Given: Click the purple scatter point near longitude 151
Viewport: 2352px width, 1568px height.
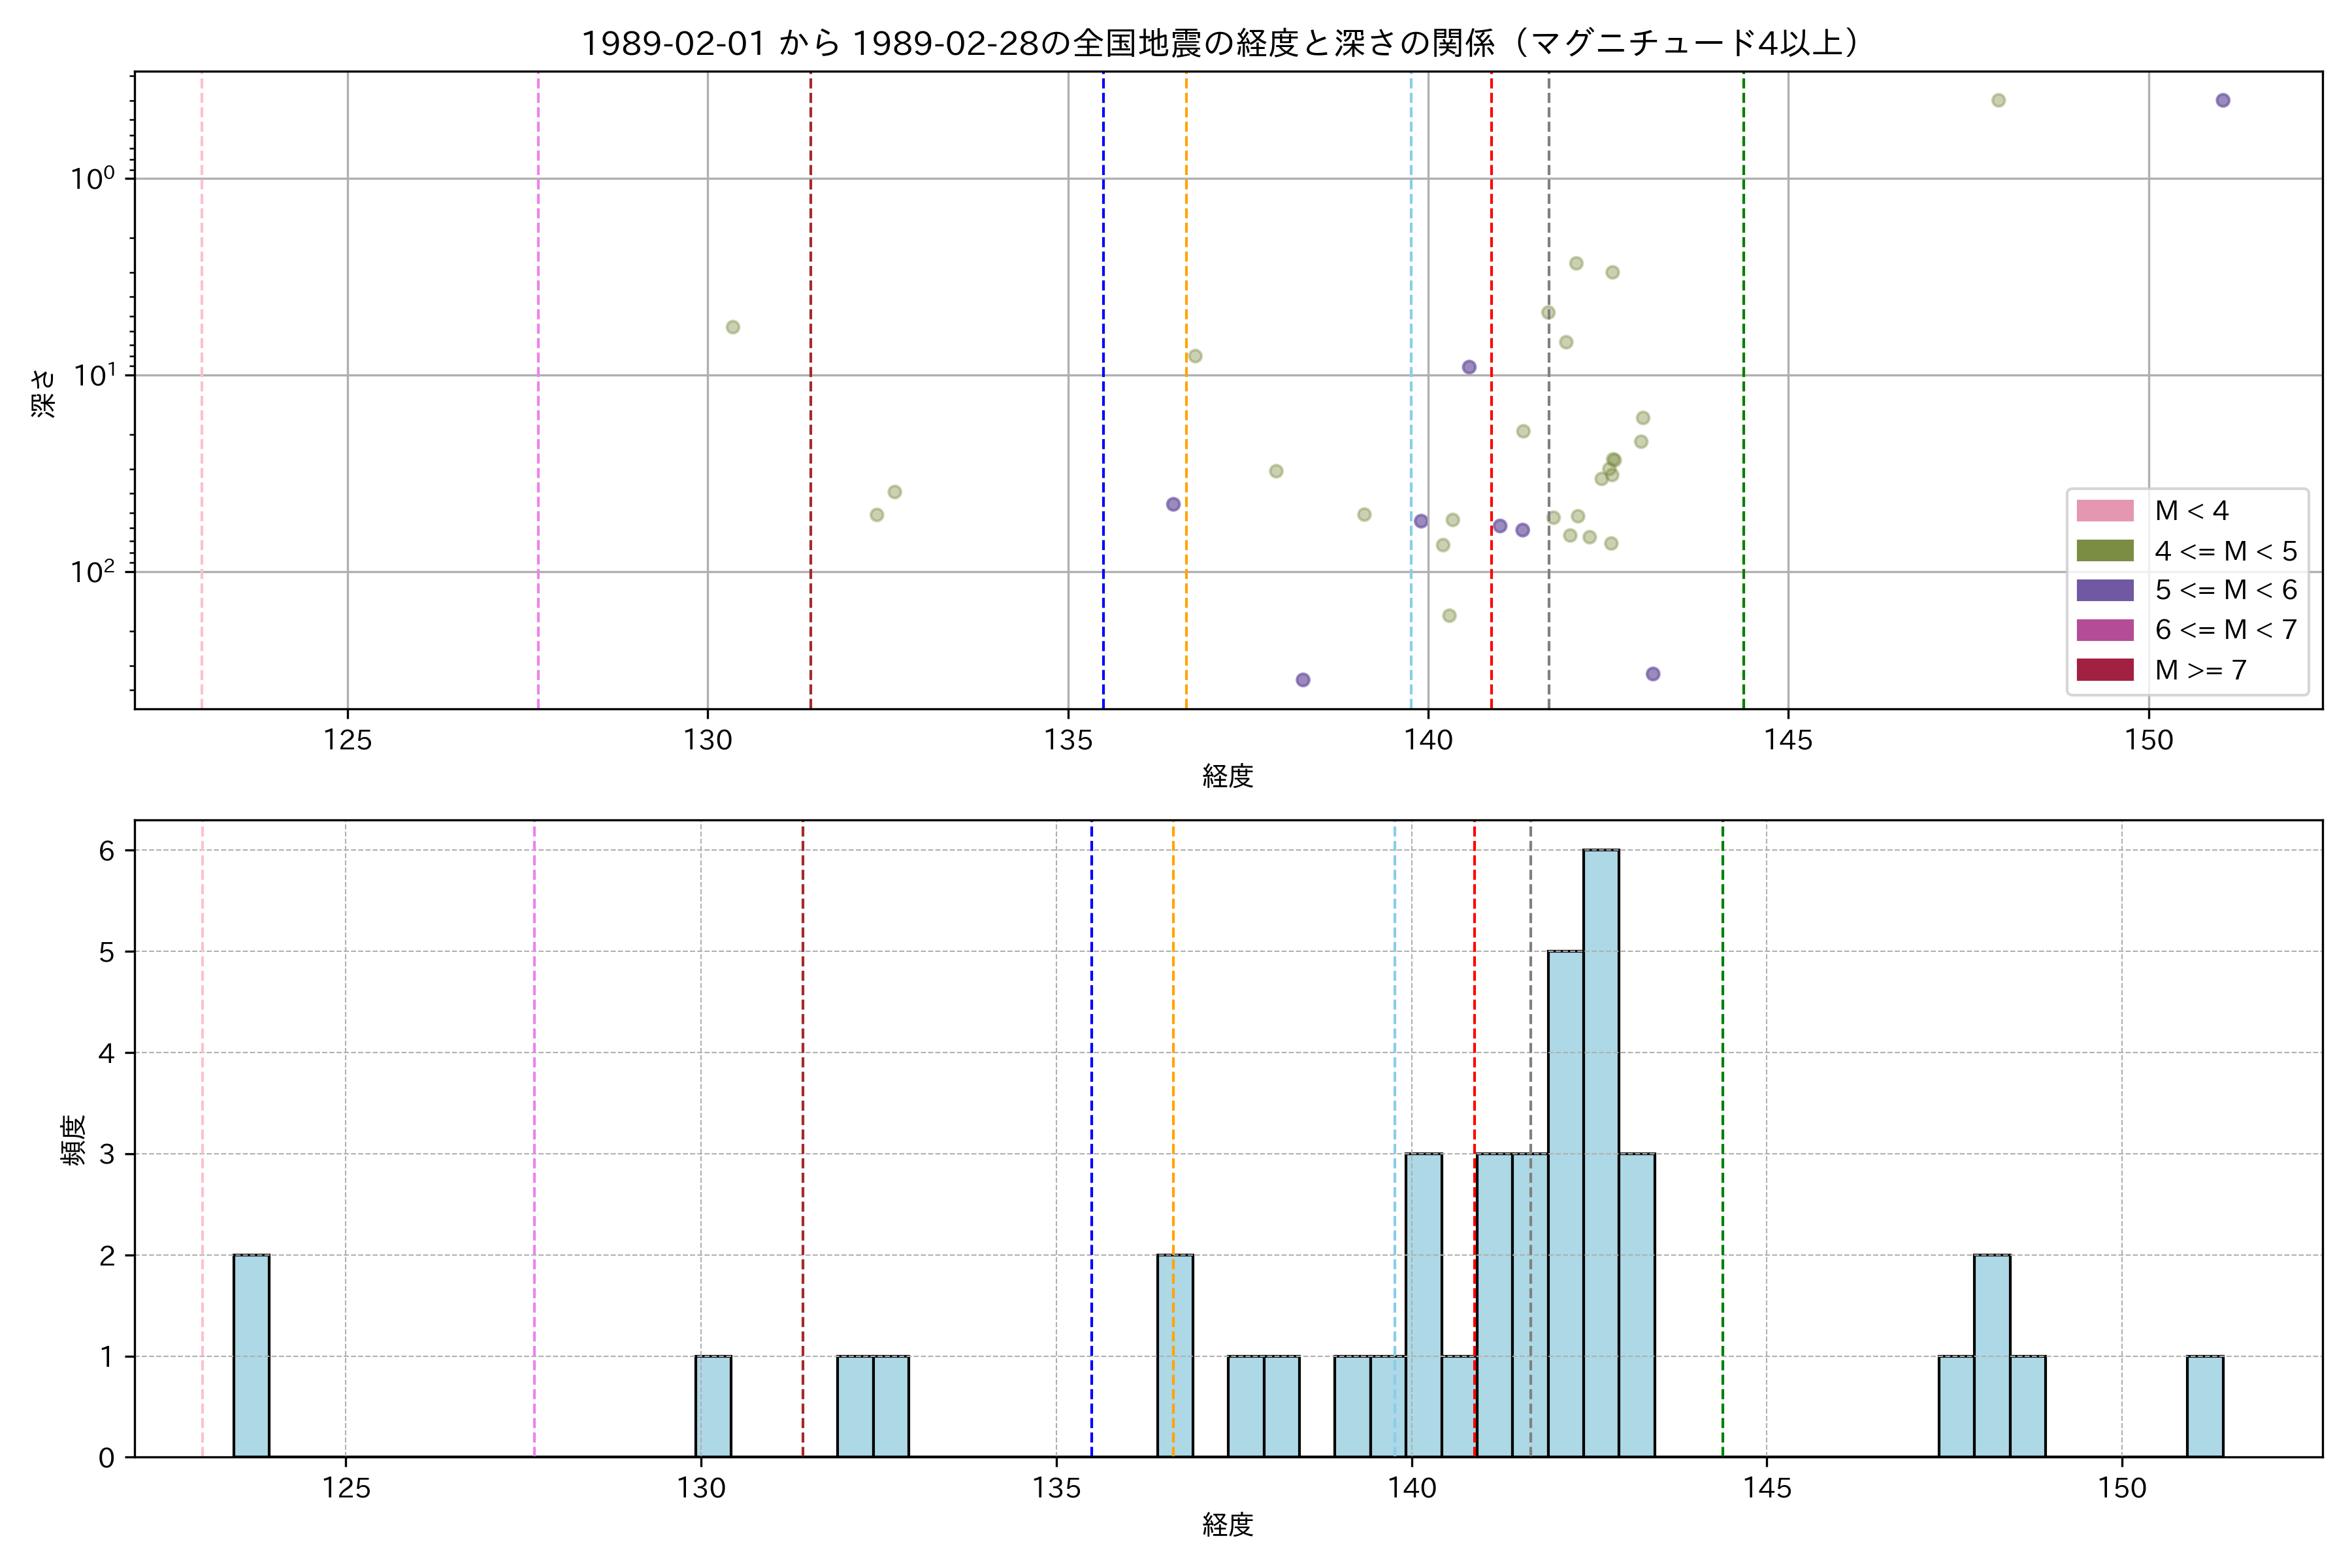Looking at the screenshot, I should click(2223, 100).
